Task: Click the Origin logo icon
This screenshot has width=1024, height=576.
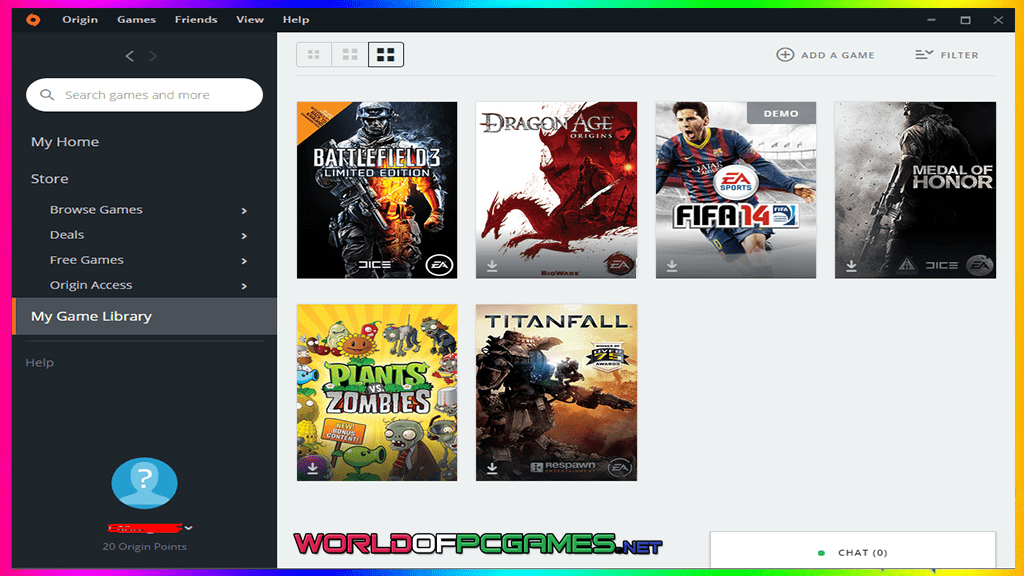Action: [x=33, y=20]
